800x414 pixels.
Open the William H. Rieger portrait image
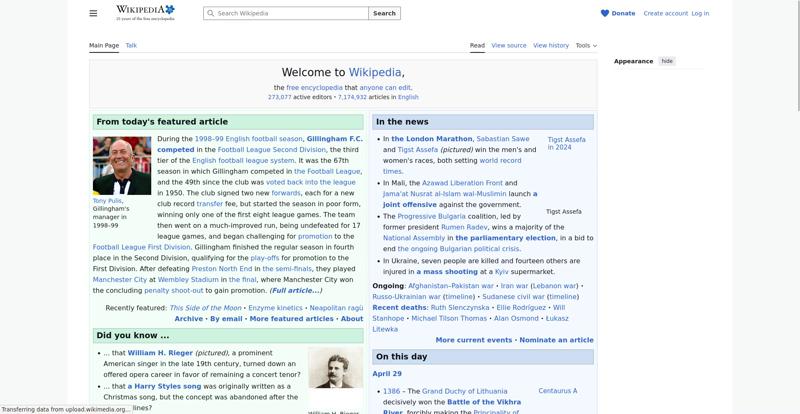click(x=335, y=368)
